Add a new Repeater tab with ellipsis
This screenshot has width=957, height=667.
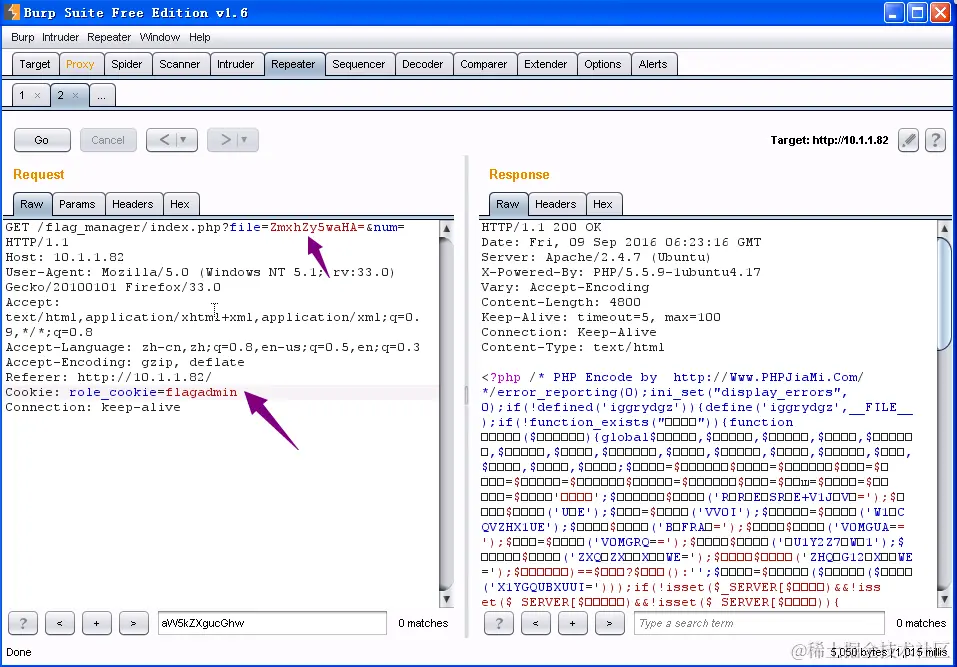[101, 96]
